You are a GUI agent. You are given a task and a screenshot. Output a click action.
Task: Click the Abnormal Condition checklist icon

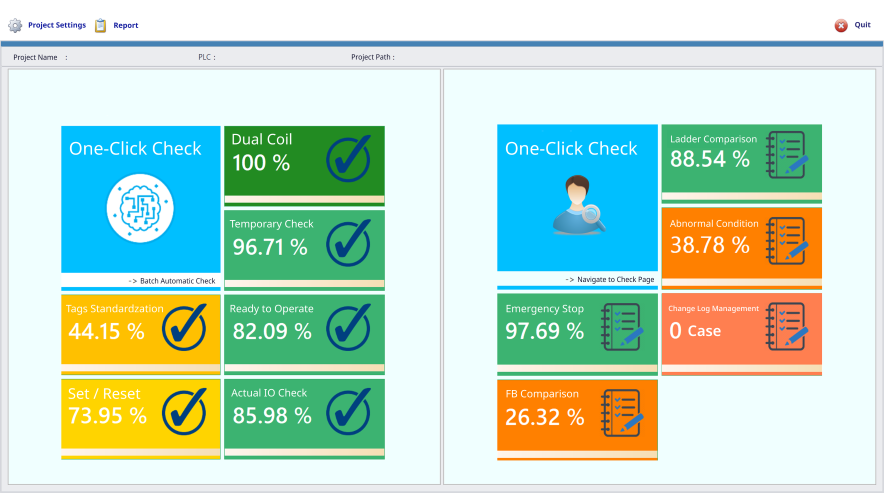click(785, 240)
